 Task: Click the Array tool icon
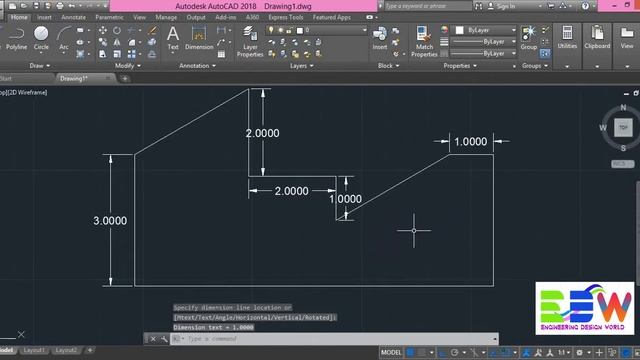[131, 54]
